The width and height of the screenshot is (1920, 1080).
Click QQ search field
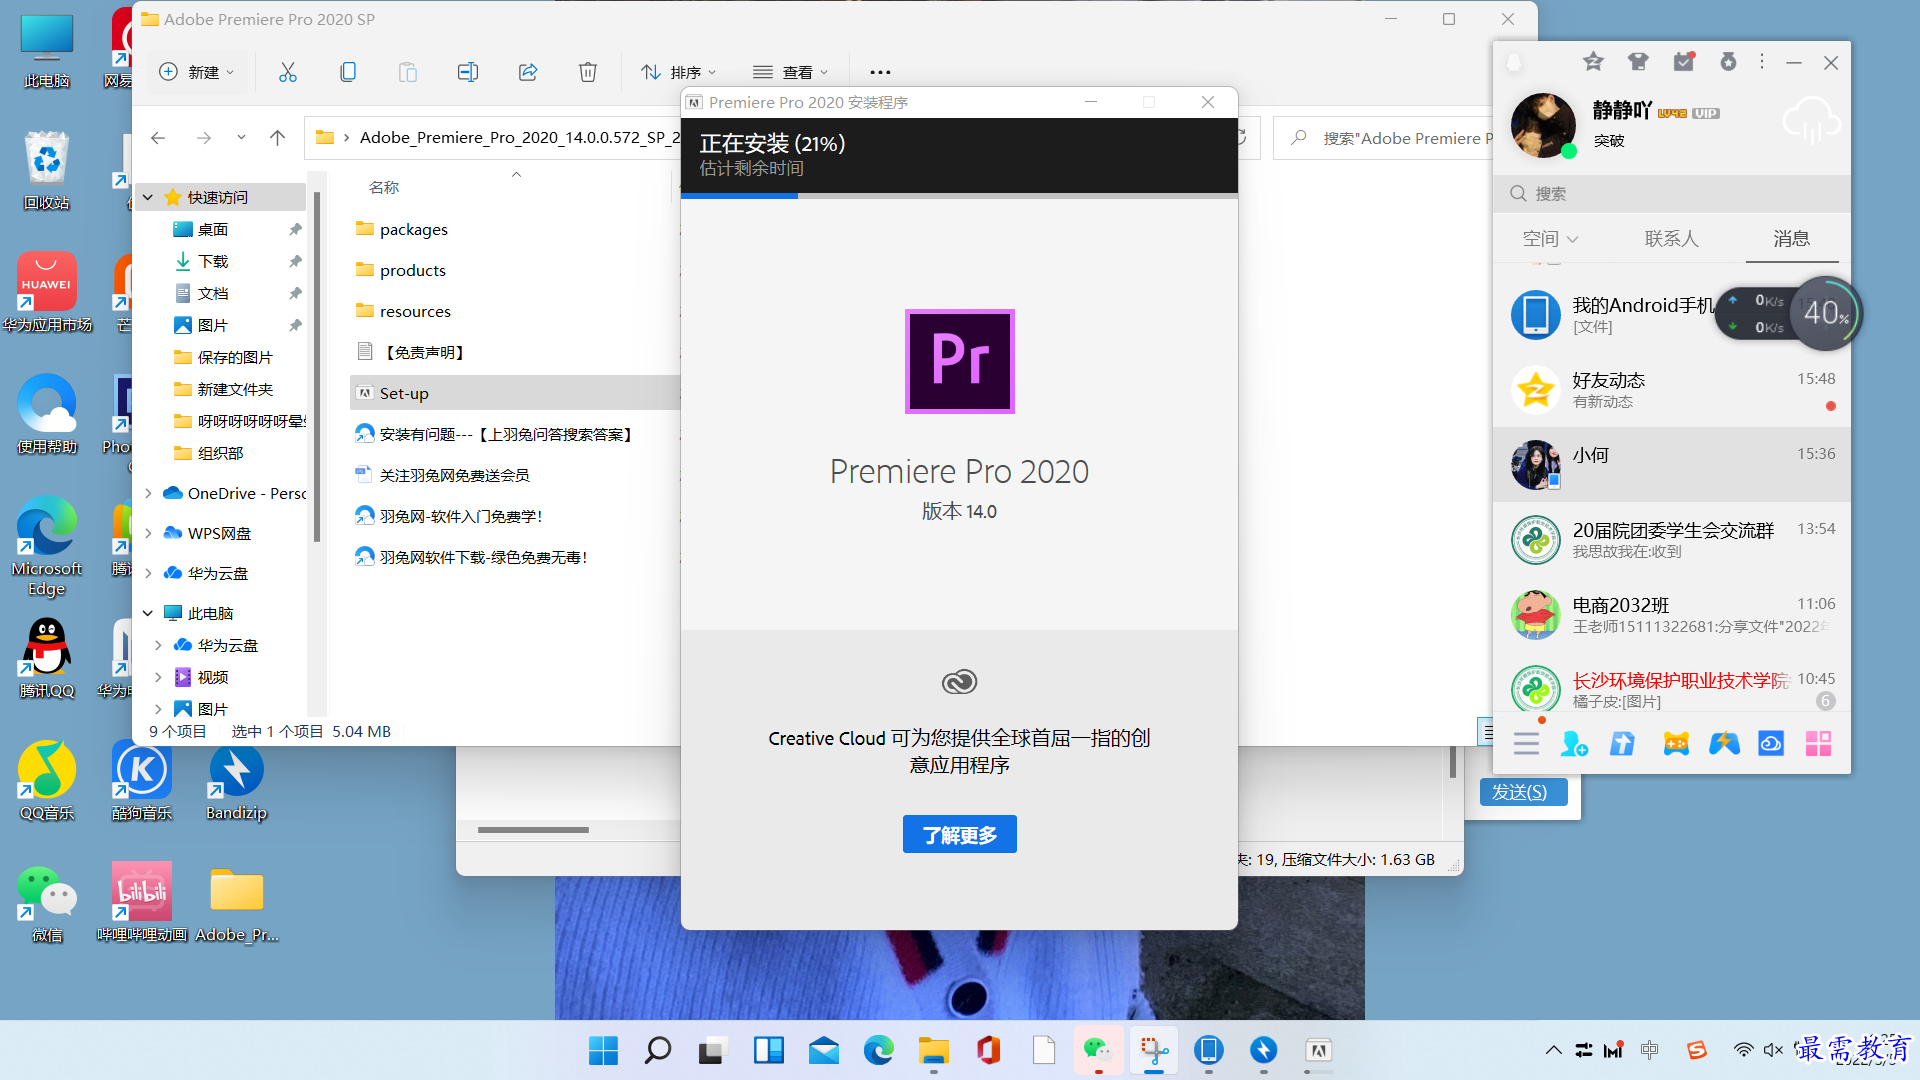[x=1671, y=194]
